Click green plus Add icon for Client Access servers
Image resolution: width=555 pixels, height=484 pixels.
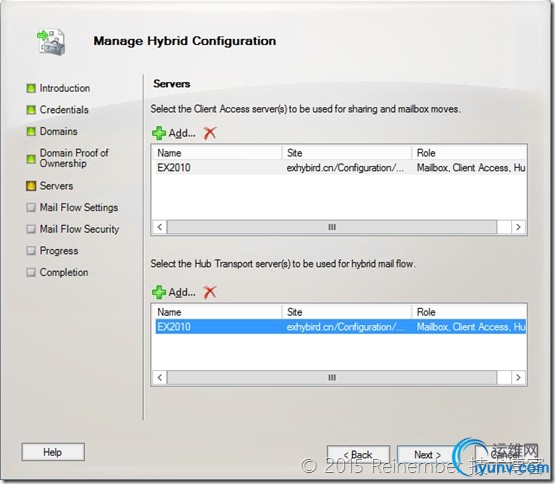point(159,133)
